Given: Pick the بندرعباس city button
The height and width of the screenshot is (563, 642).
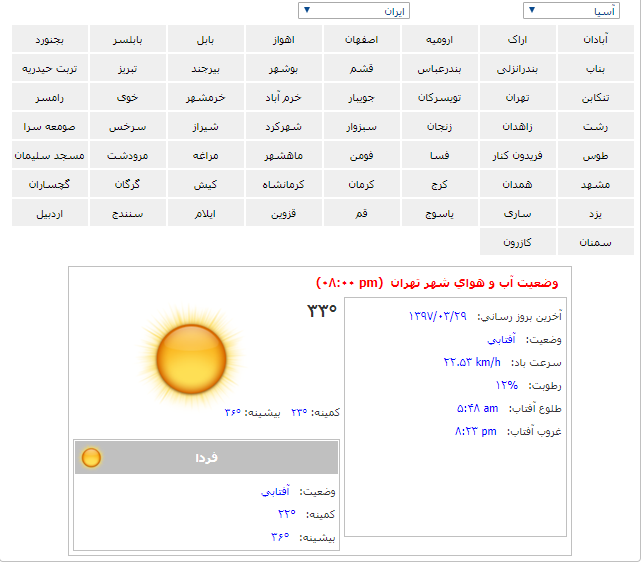Looking at the screenshot, I should 440,68.
